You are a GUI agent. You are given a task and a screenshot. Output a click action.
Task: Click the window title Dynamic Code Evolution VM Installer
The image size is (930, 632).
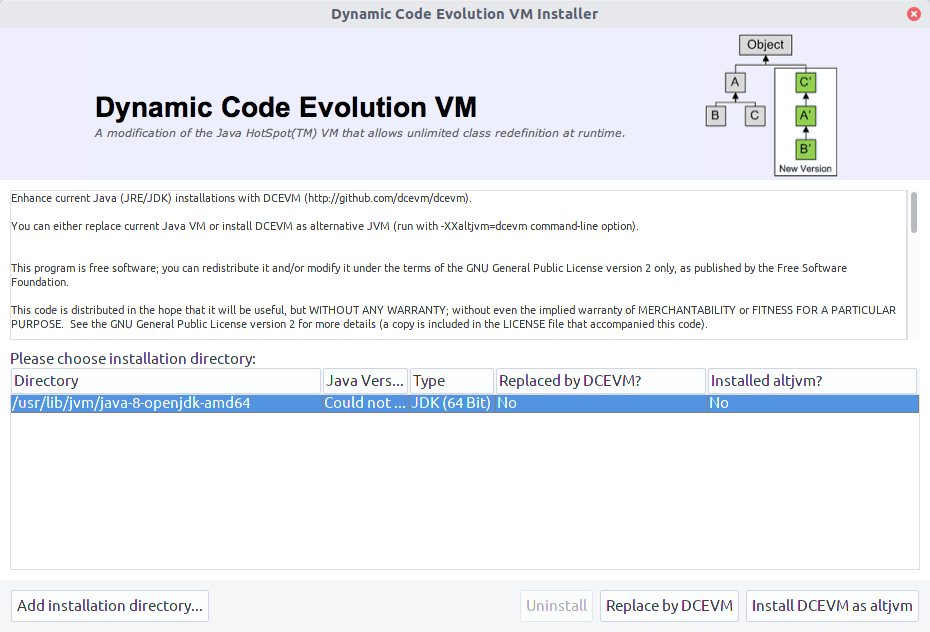[464, 14]
